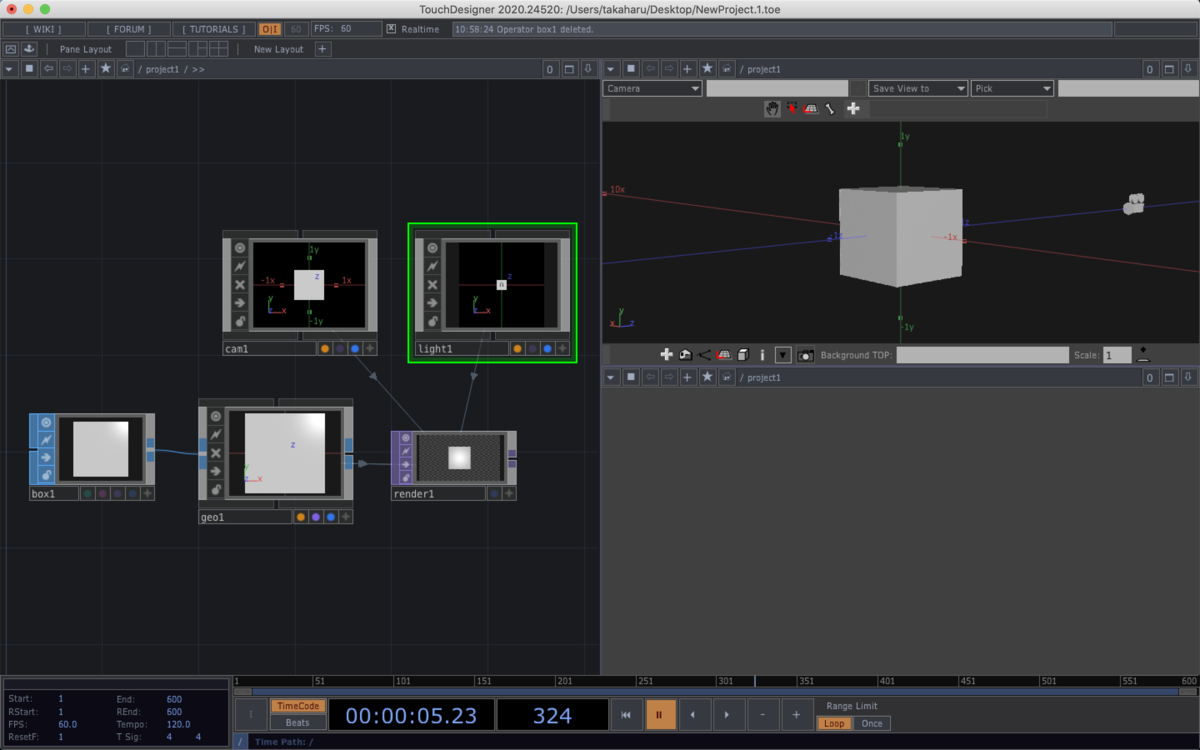
Task: Jump to start of timeline
Action: [626, 715]
